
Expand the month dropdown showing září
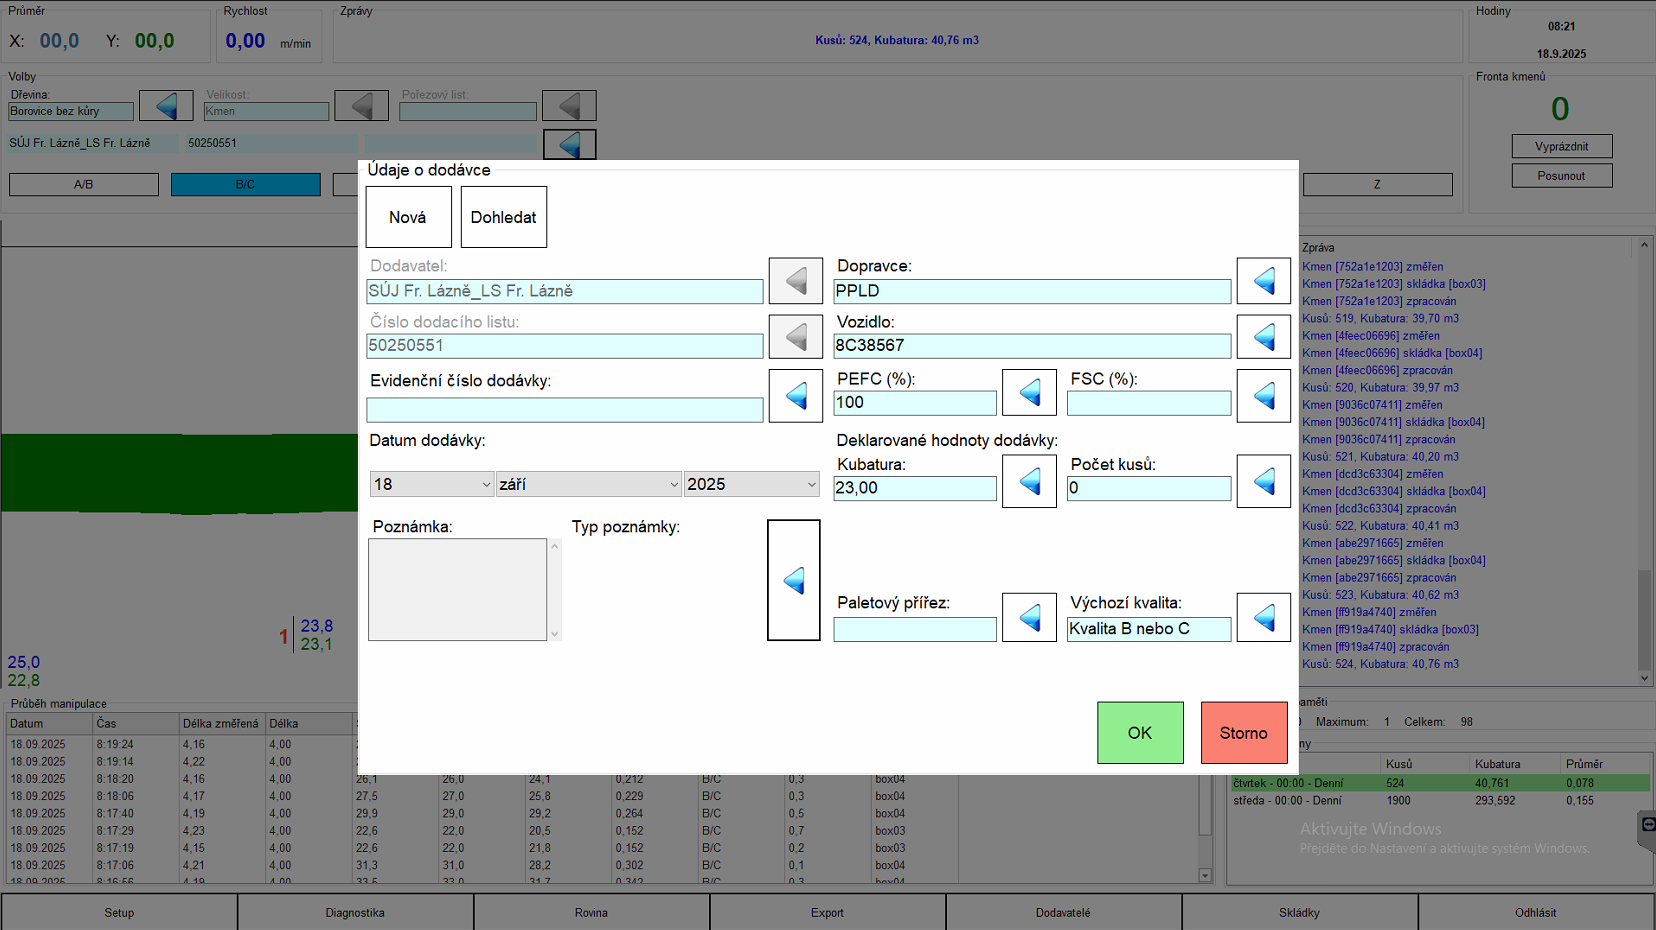[588, 484]
